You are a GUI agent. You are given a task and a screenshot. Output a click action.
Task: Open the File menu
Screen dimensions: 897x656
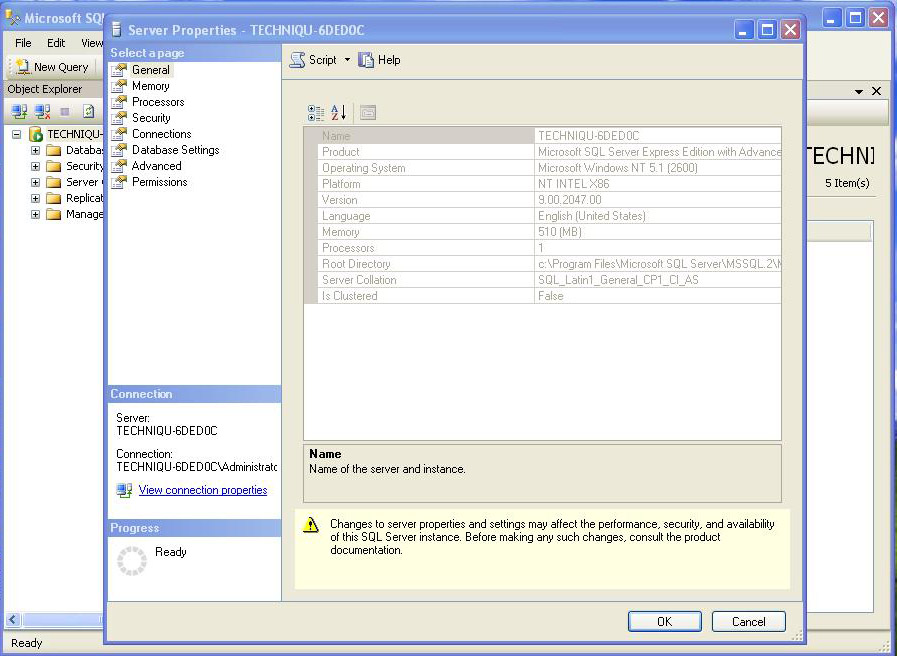pyautogui.click(x=22, y=43)
